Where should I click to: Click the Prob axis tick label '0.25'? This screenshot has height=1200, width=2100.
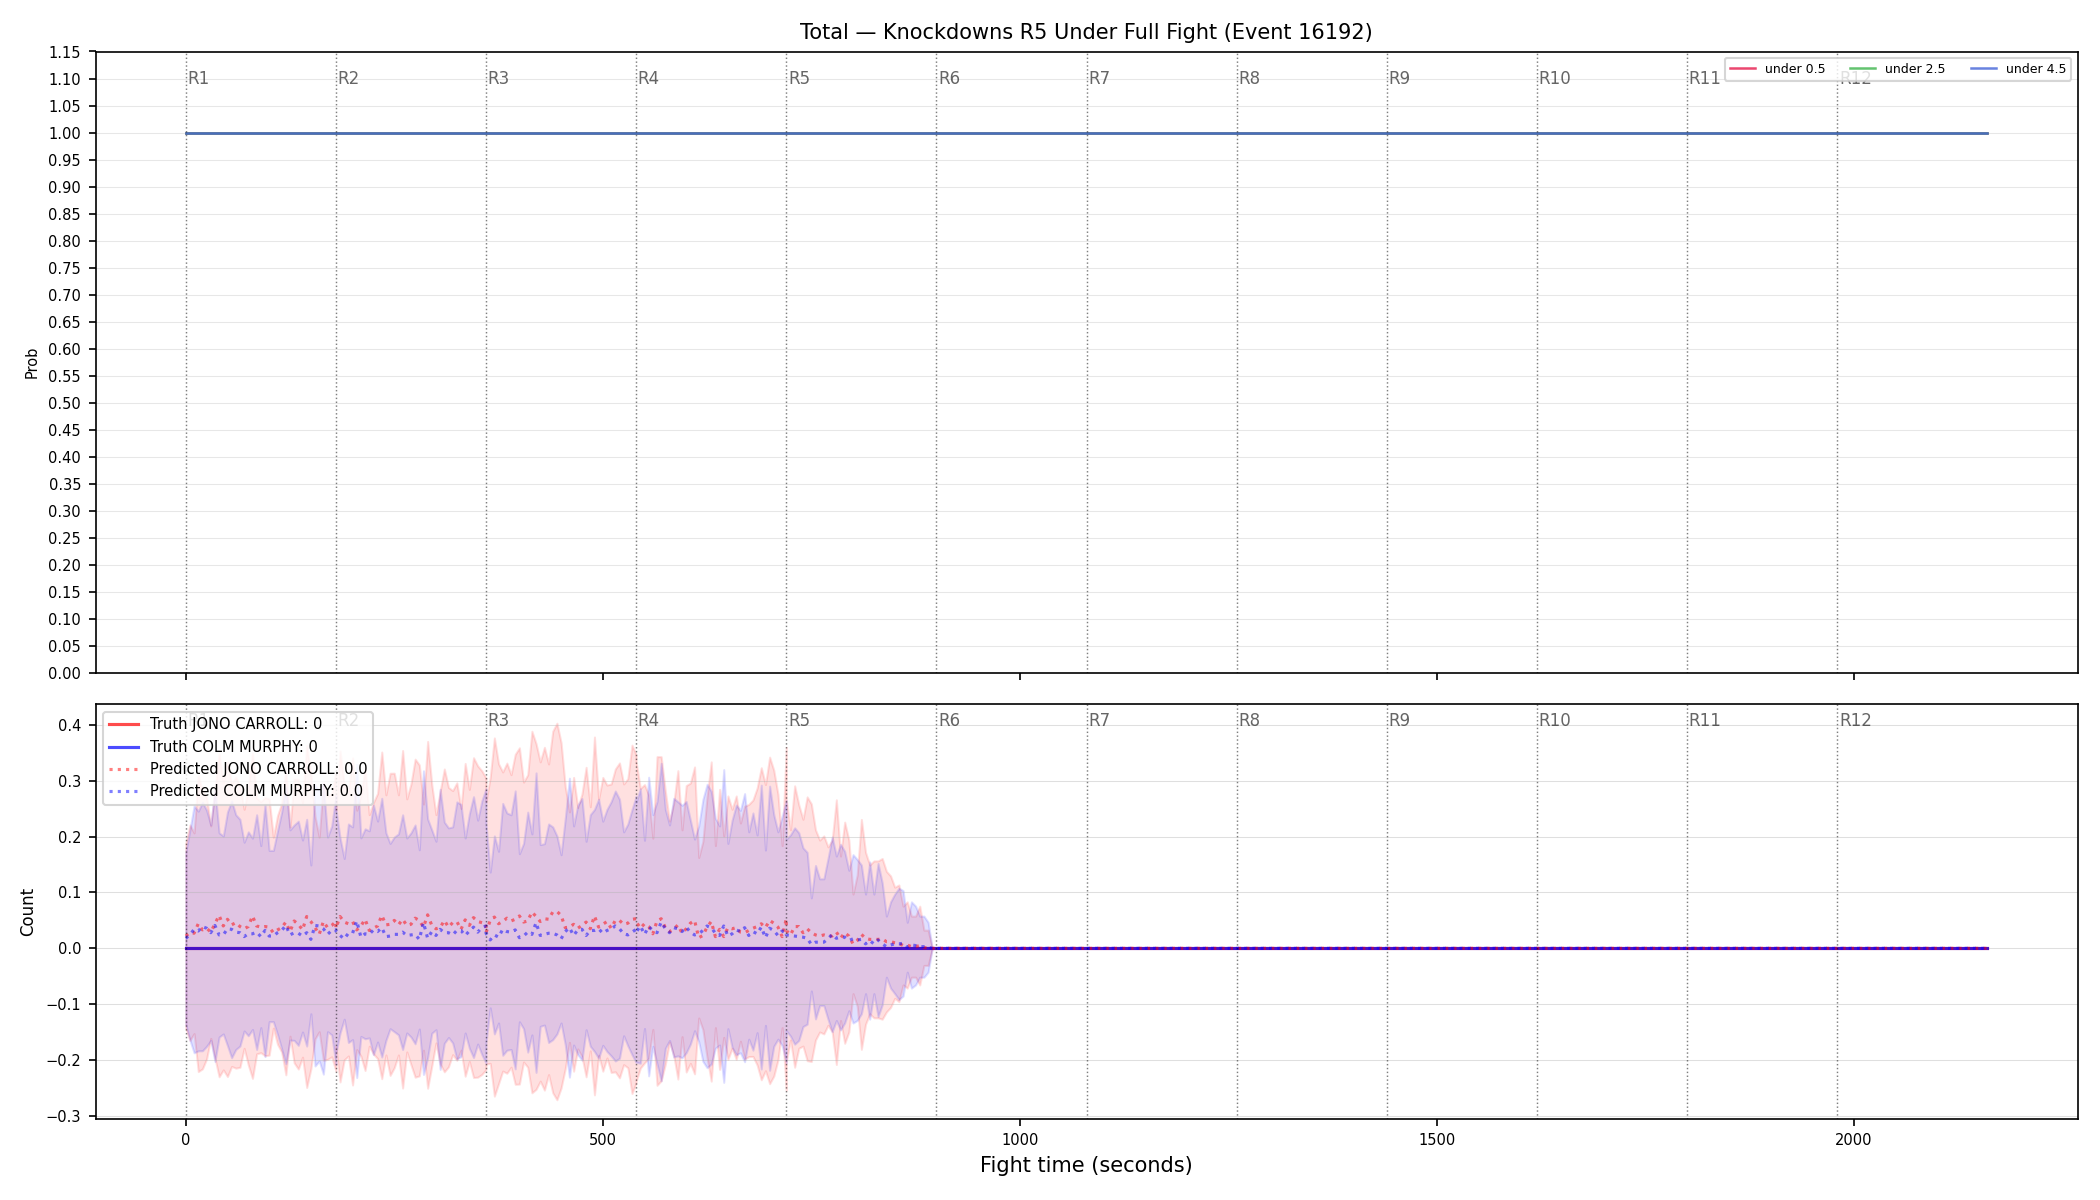(65, 538)
